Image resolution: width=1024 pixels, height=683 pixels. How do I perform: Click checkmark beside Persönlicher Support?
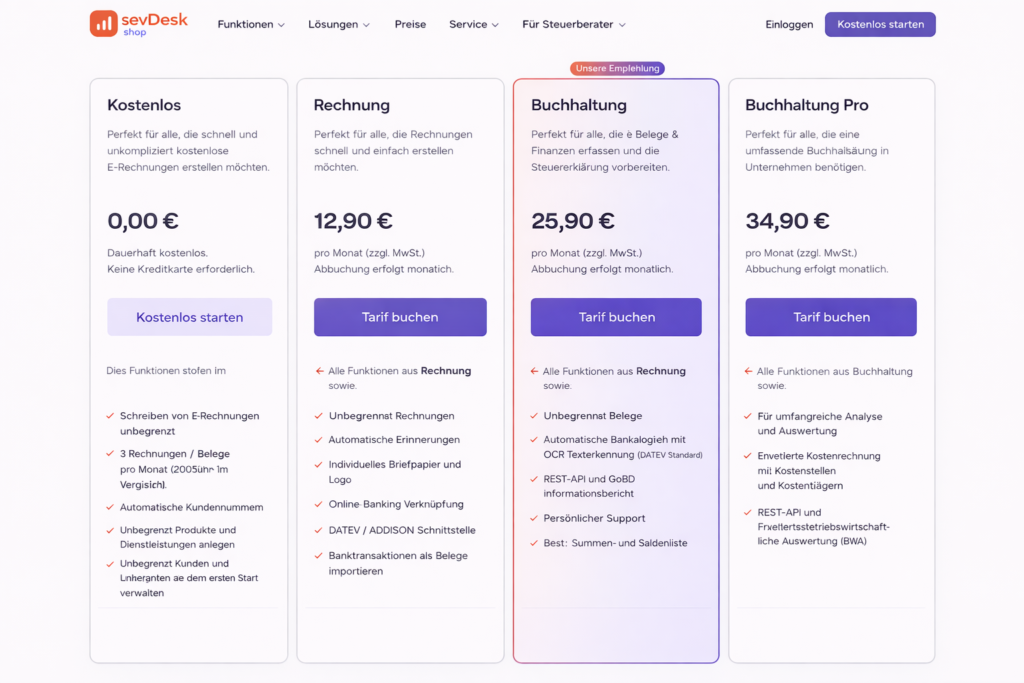[x=535, y=518]
